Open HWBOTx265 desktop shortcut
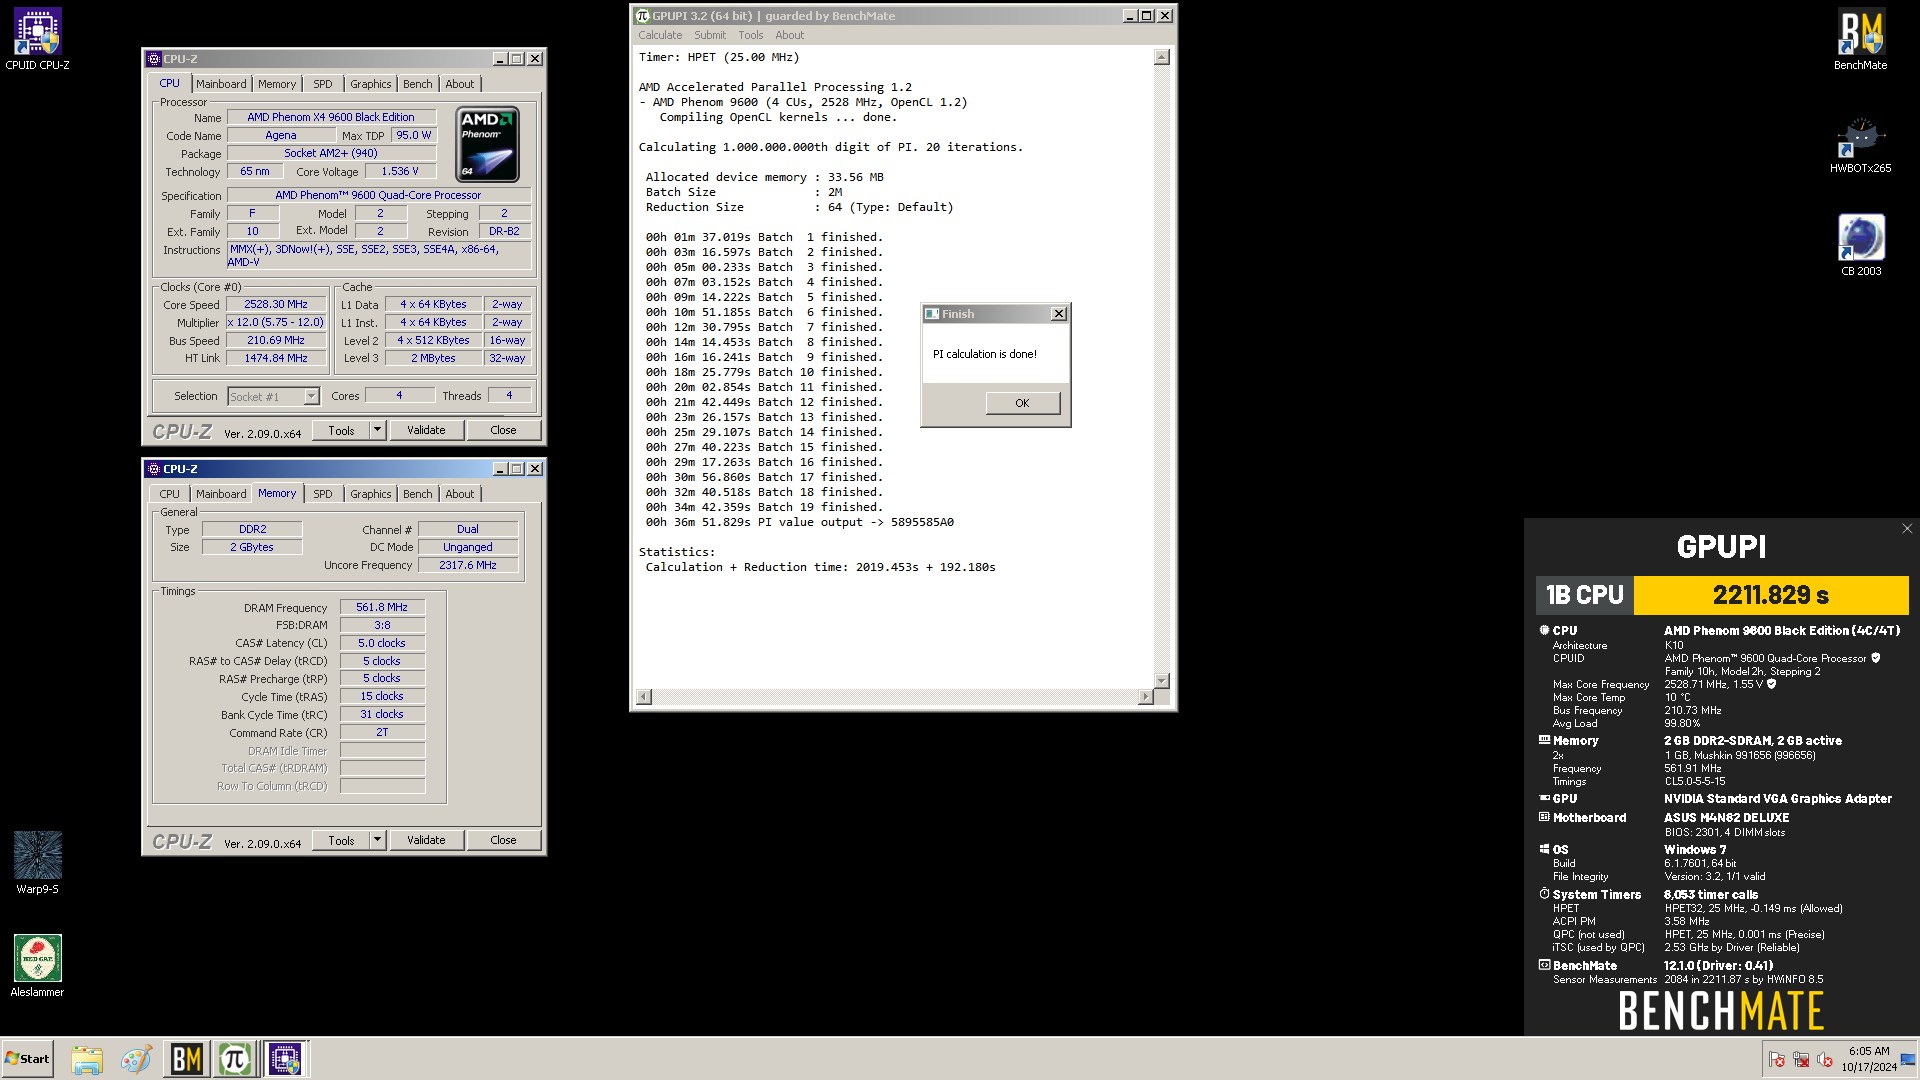This screenshot has height=1080, width=1920. pyautogui.click(x=1860, y=145)
